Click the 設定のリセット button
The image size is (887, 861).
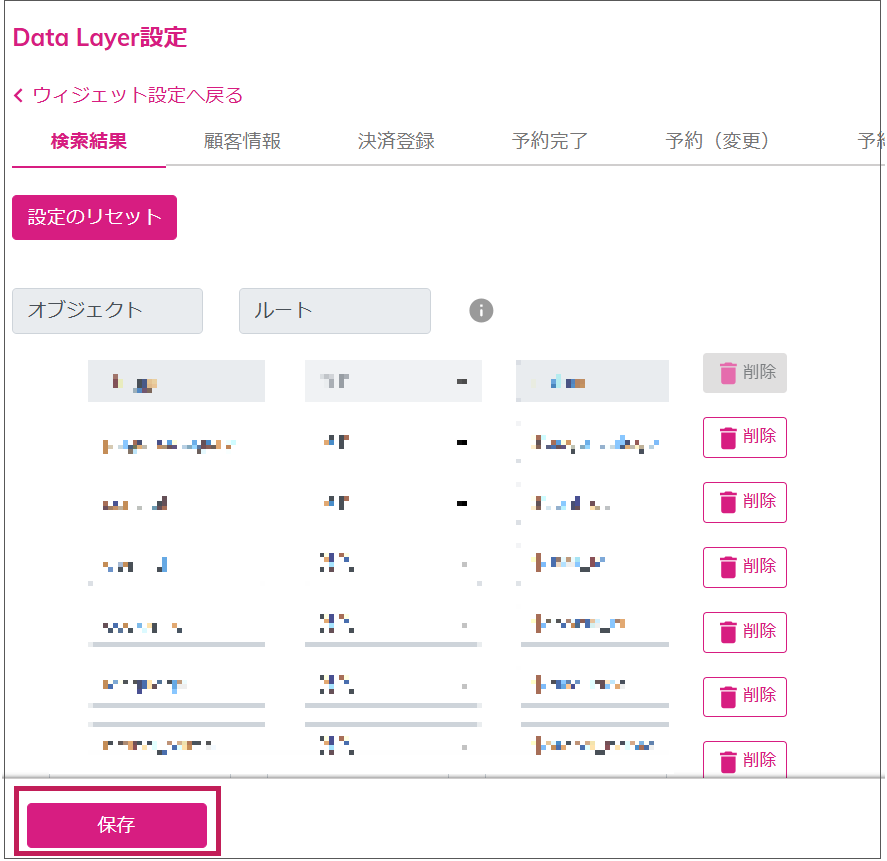pyautogui.click(x=94, y=217)
